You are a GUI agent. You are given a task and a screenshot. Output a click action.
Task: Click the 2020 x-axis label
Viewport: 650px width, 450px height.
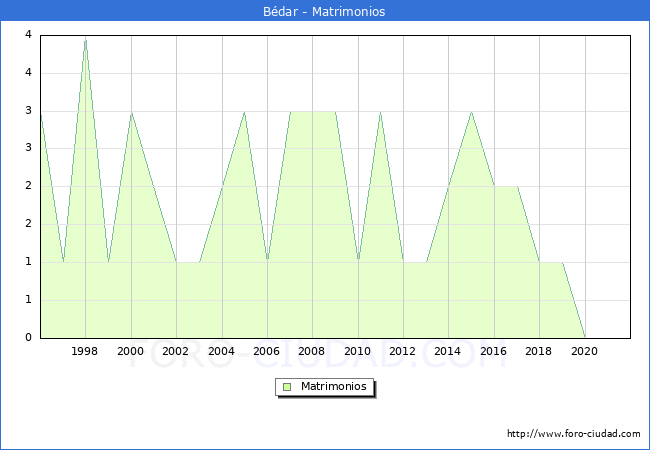tap(585, 351)
